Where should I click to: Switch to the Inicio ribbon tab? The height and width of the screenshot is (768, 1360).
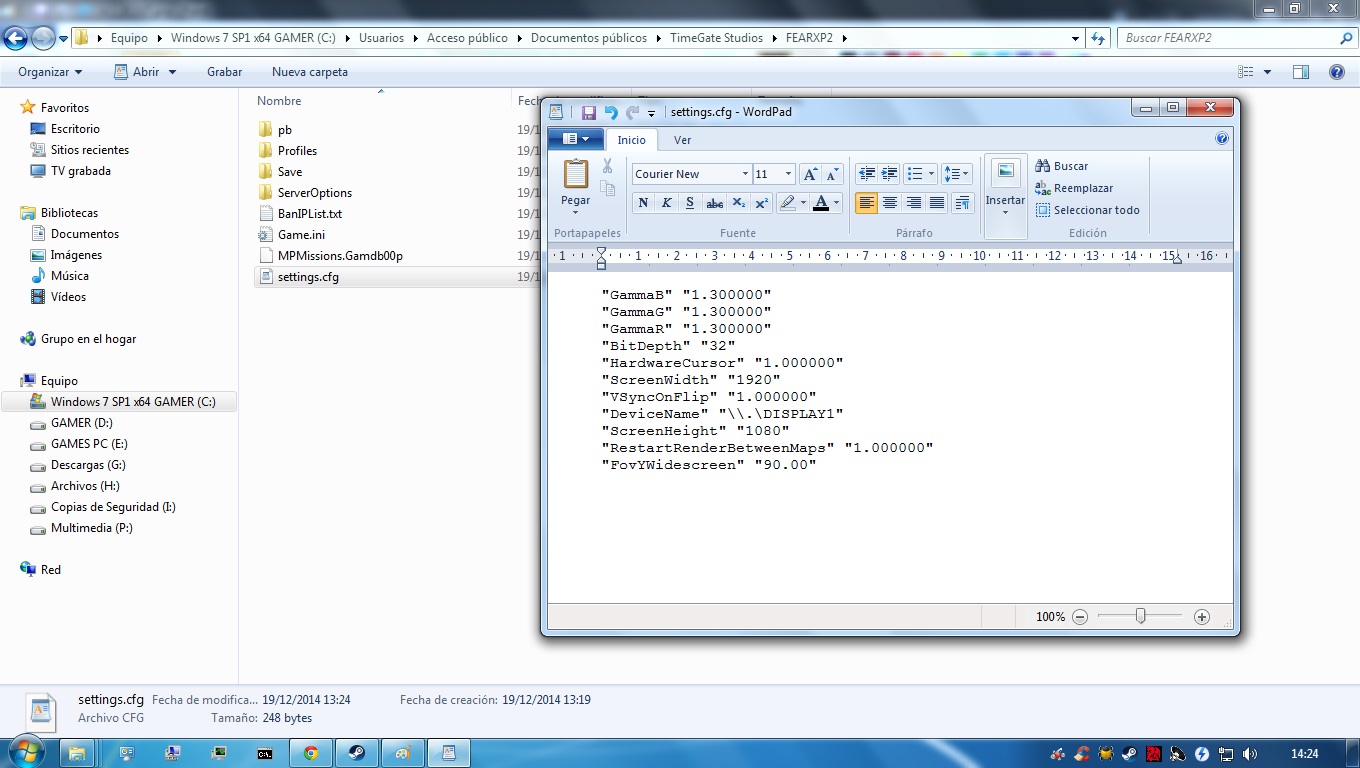pyautogui.click(x=632, y=140)
